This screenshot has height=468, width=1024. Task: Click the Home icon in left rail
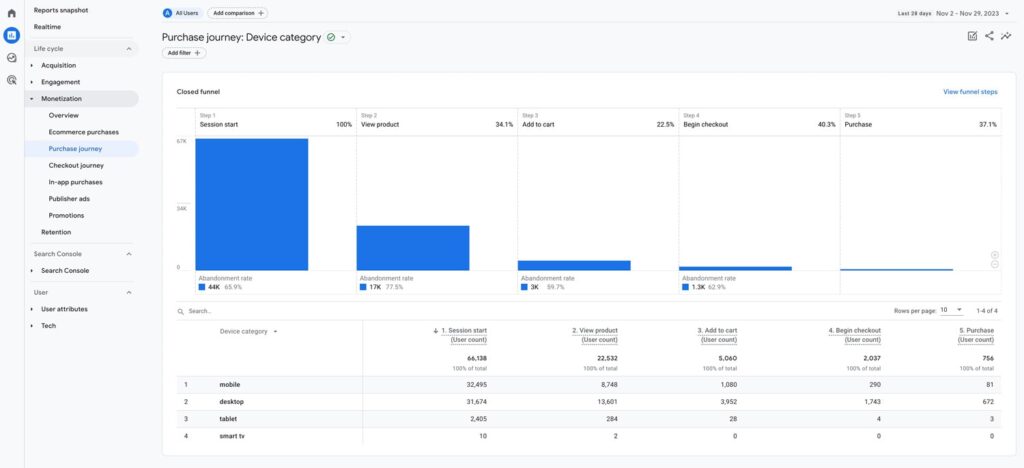(x=11, y=13)
